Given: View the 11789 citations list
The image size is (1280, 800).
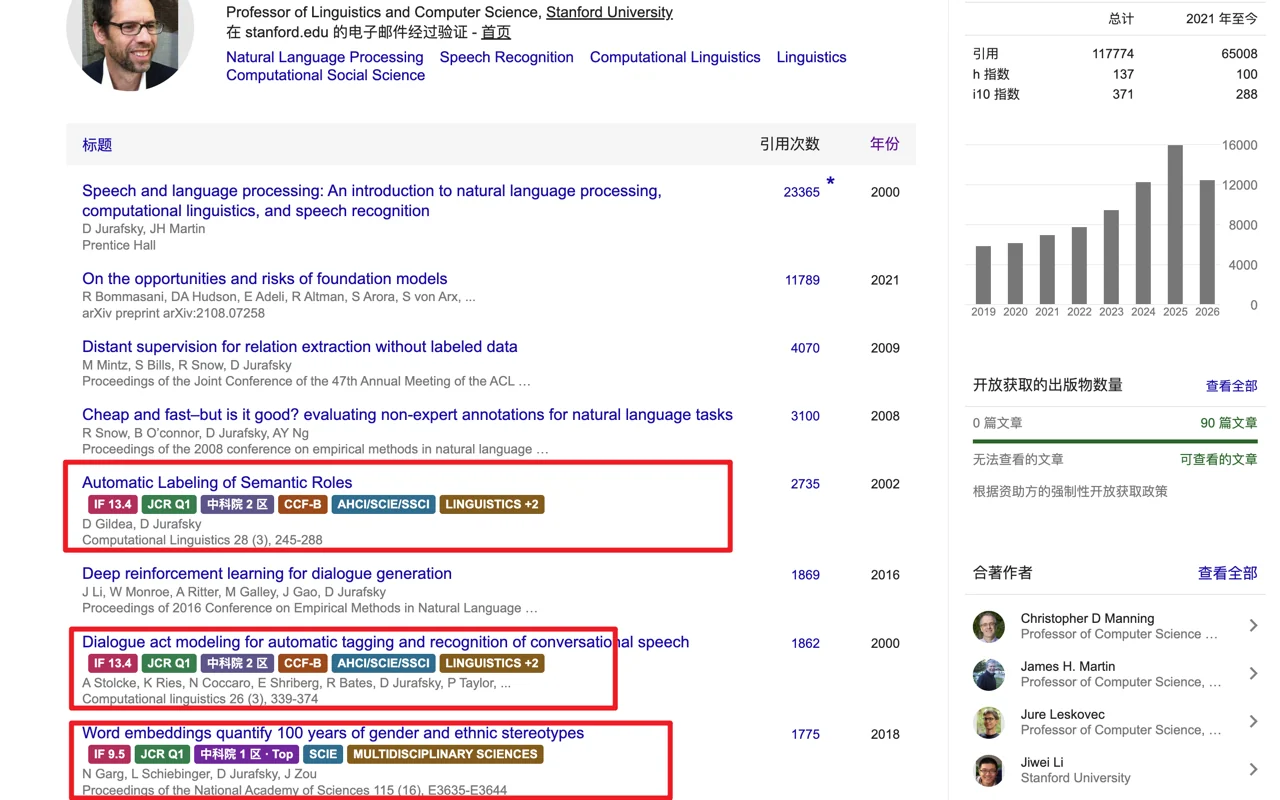Looking at the screenshot, I should [802, 280].
